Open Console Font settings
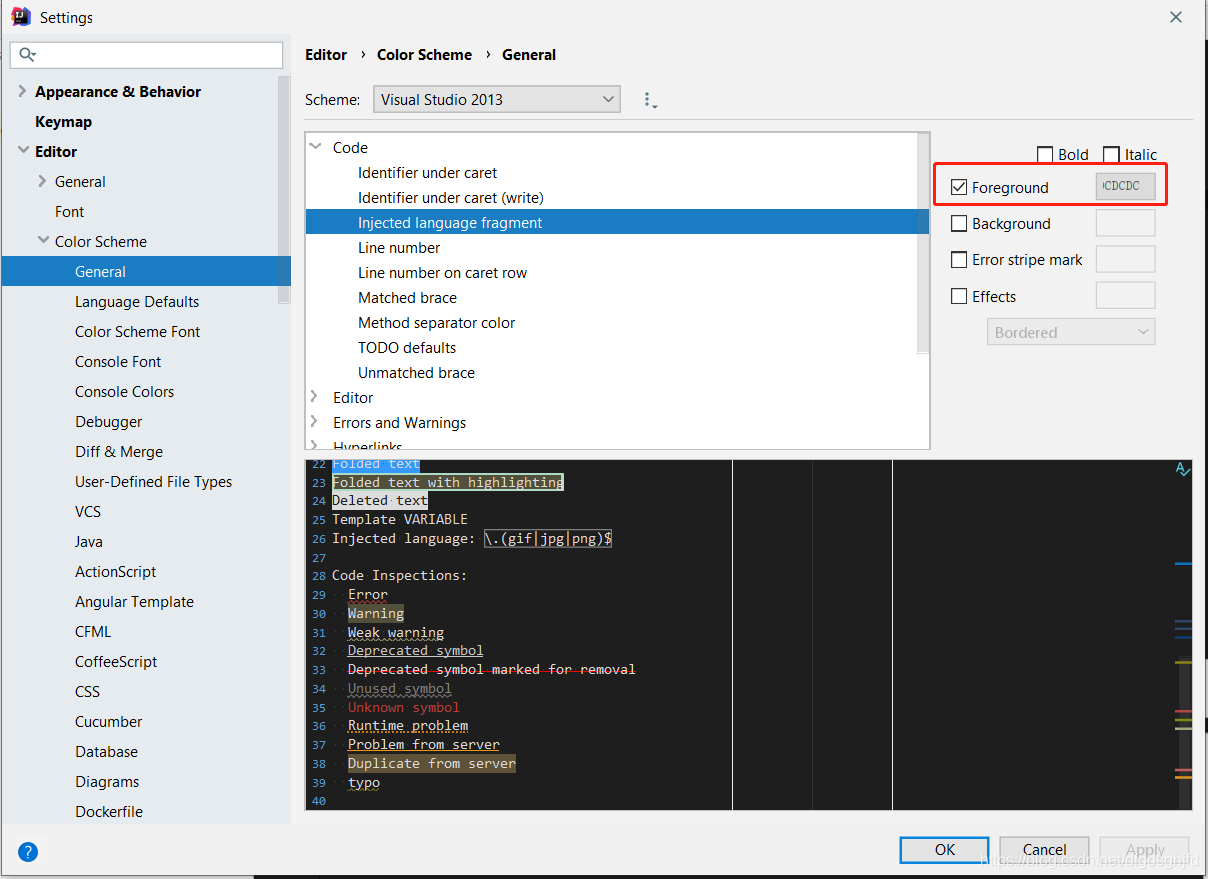1208x879 pixels. coord(118,361)
